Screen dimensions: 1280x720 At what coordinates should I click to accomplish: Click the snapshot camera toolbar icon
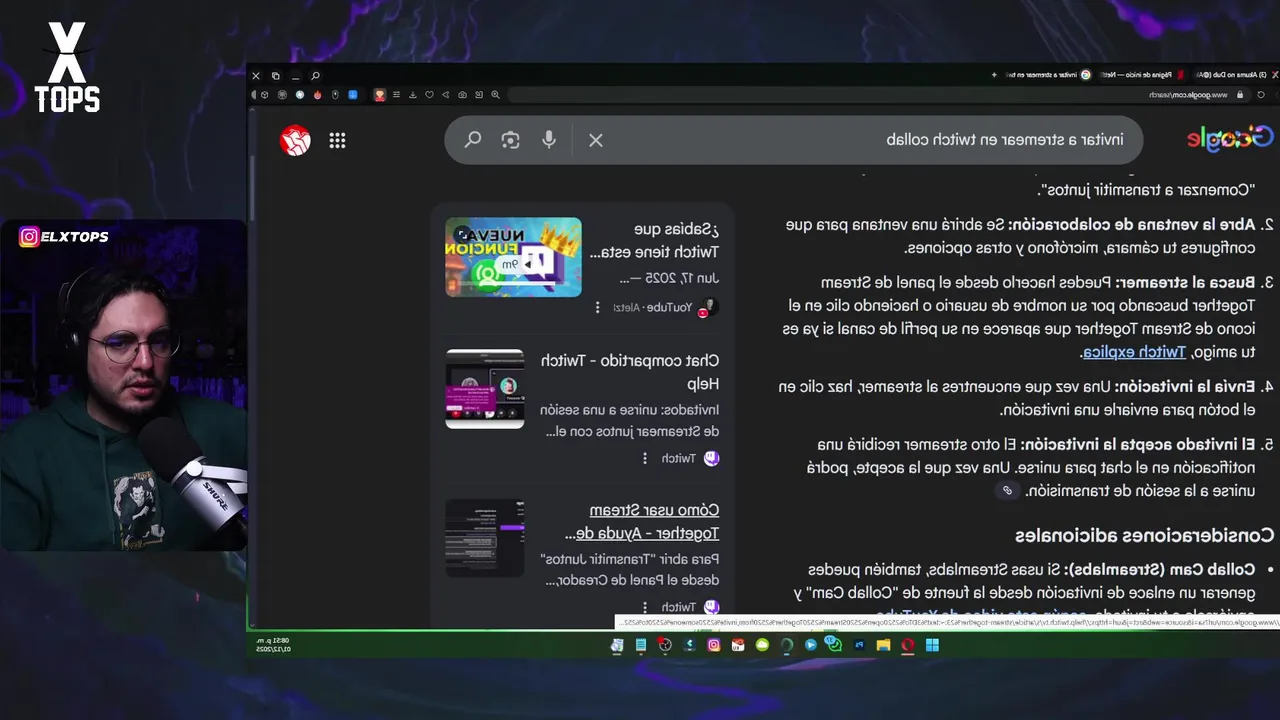click(462, 95)
